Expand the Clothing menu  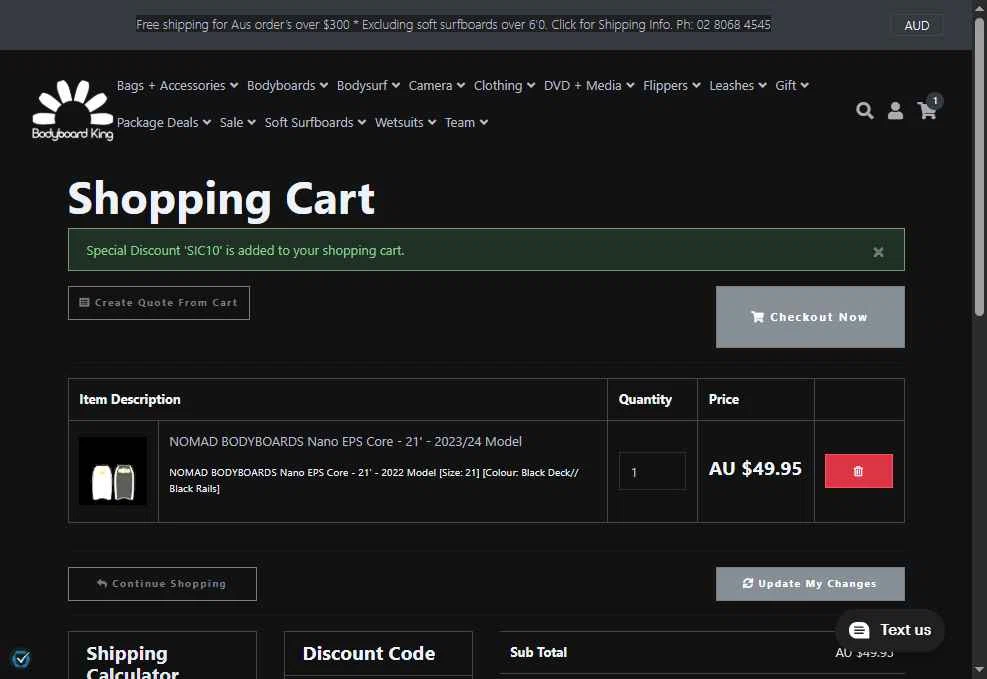504,86
